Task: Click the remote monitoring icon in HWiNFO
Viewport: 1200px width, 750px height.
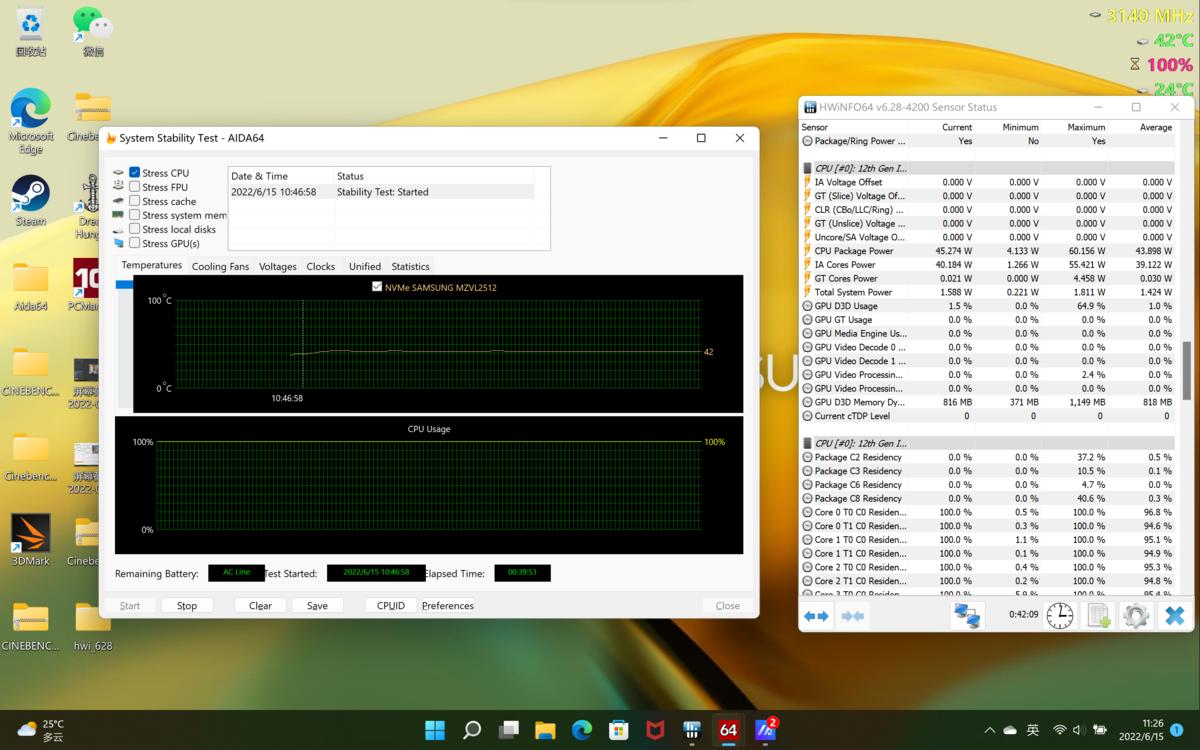Action: click(x=967, y=615)
